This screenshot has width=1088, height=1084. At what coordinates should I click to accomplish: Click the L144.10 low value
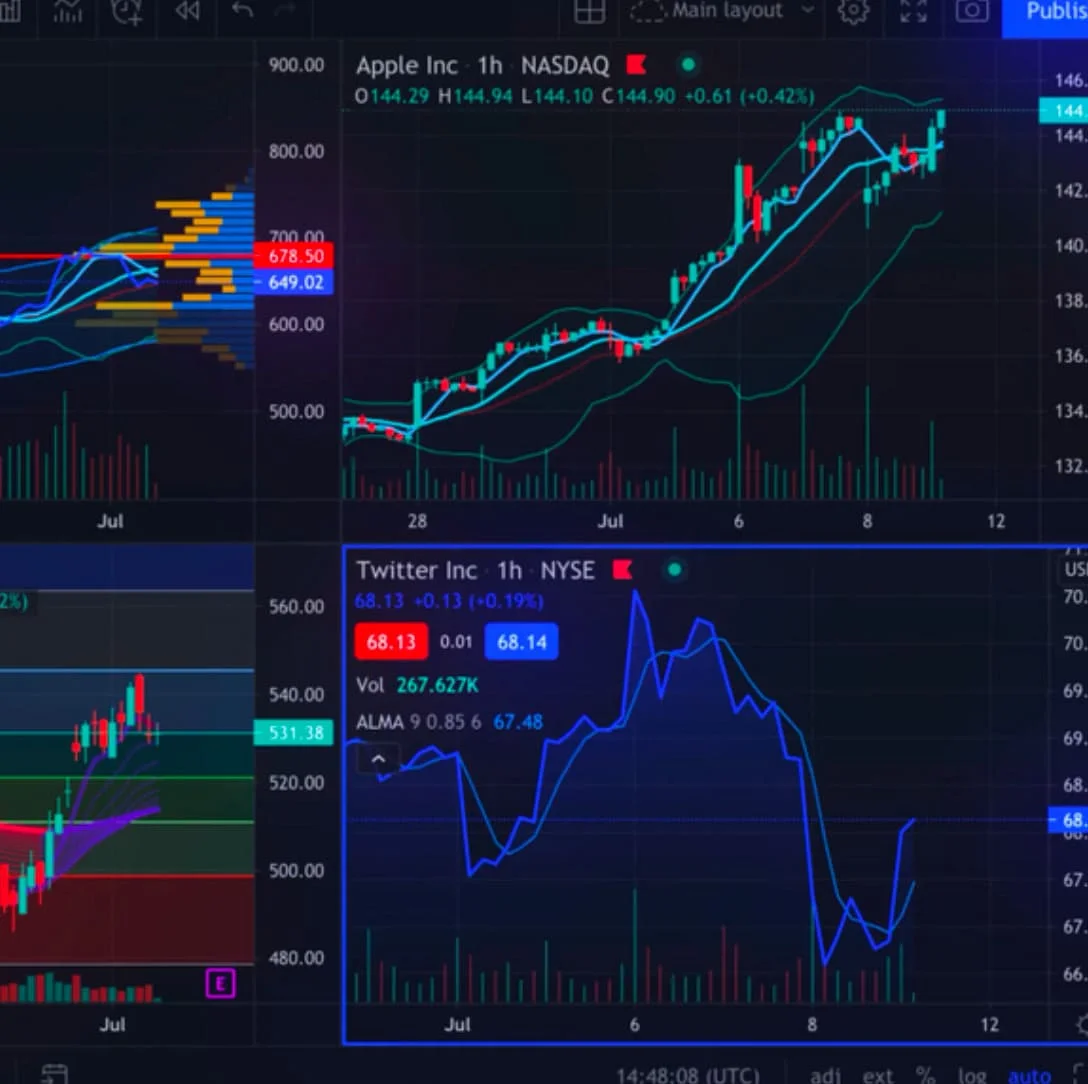coord(557,96)
